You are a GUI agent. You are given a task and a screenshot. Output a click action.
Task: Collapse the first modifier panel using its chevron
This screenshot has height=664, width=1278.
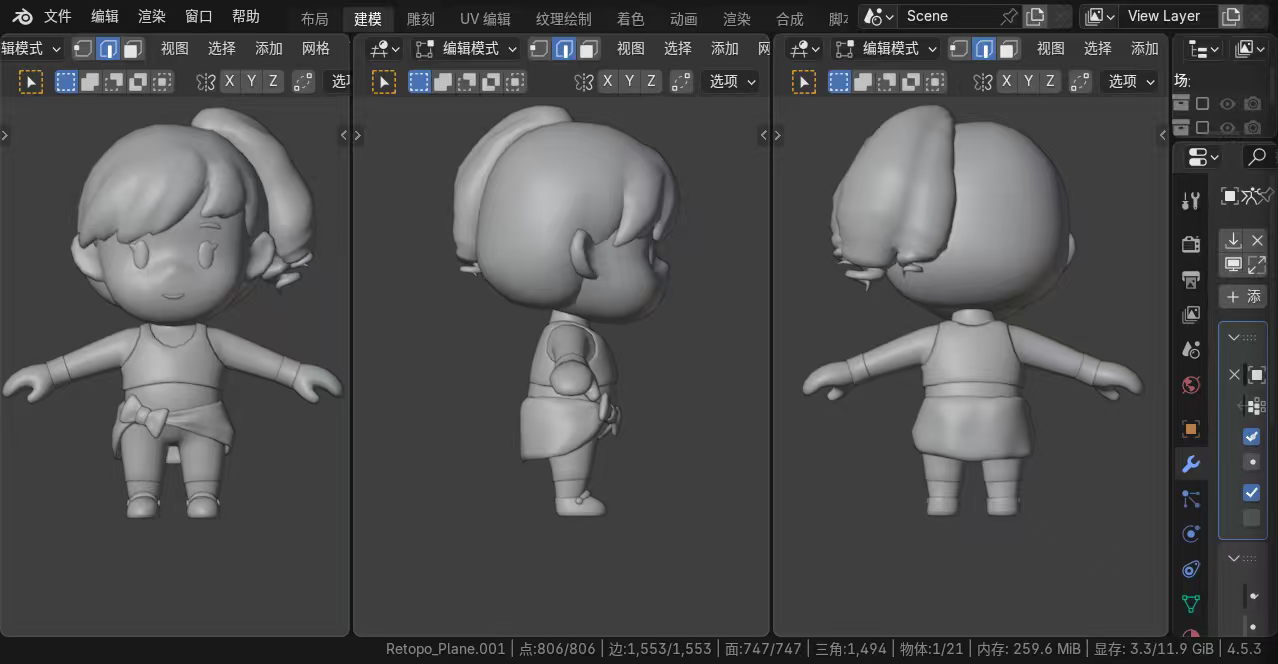(1234, 338)
